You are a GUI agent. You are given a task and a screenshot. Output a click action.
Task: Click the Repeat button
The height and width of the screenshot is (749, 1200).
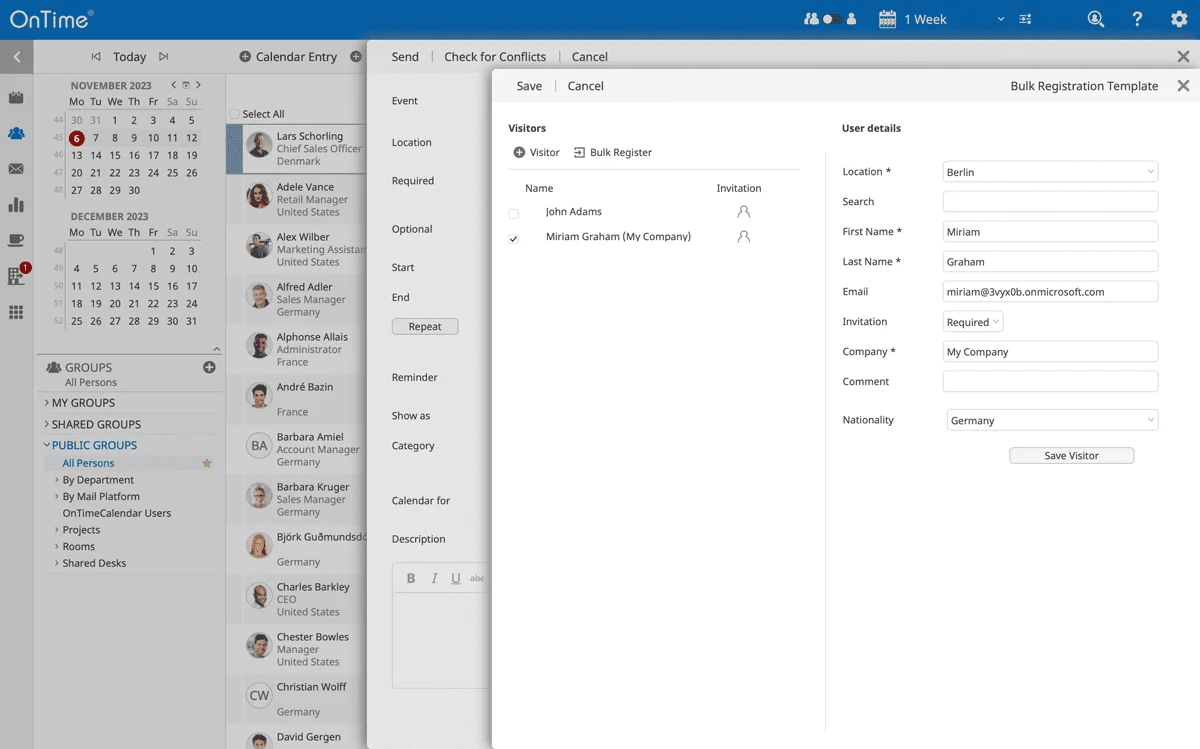pyautogui.click(x=425, y=327)
